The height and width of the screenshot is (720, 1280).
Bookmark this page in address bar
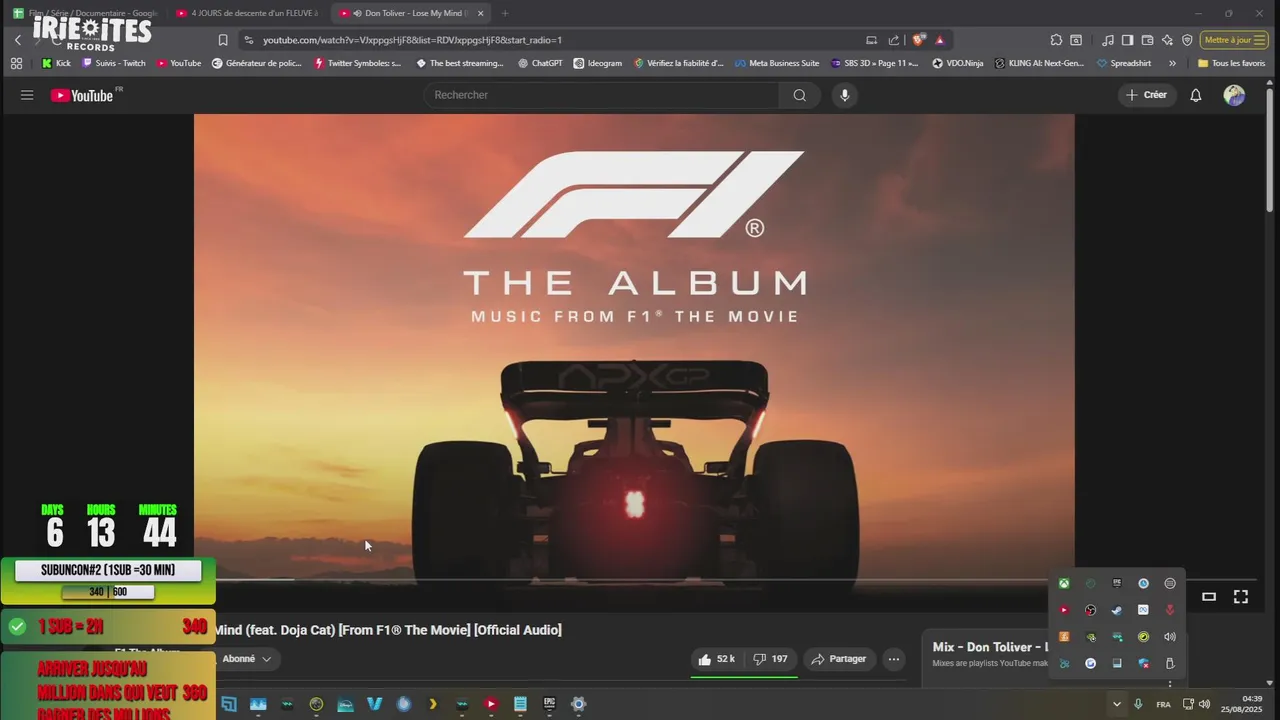(x=223, y=40)
